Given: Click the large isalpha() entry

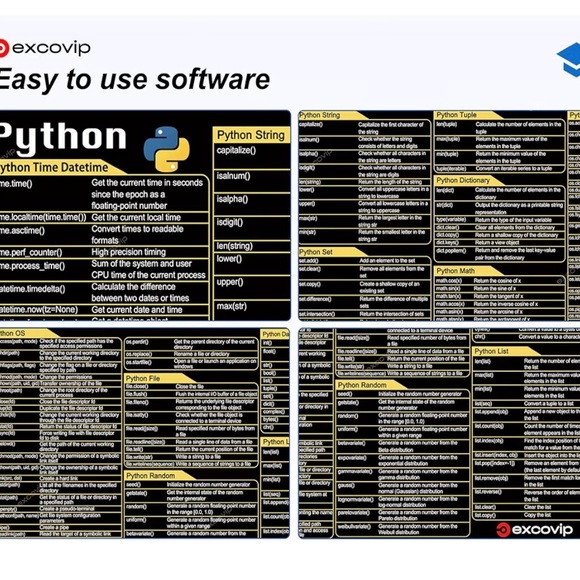Looking at the screenshot, I should tap(232, 199).
